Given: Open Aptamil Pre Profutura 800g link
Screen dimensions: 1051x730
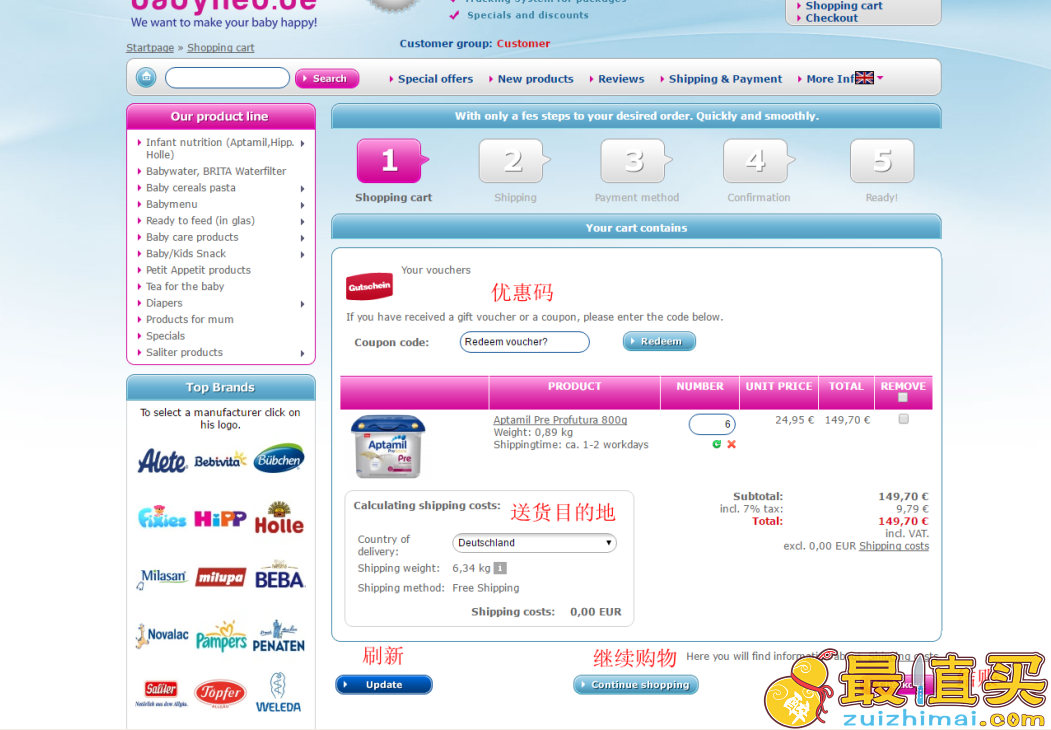Looking at the screenshot, I should [560, 420].
